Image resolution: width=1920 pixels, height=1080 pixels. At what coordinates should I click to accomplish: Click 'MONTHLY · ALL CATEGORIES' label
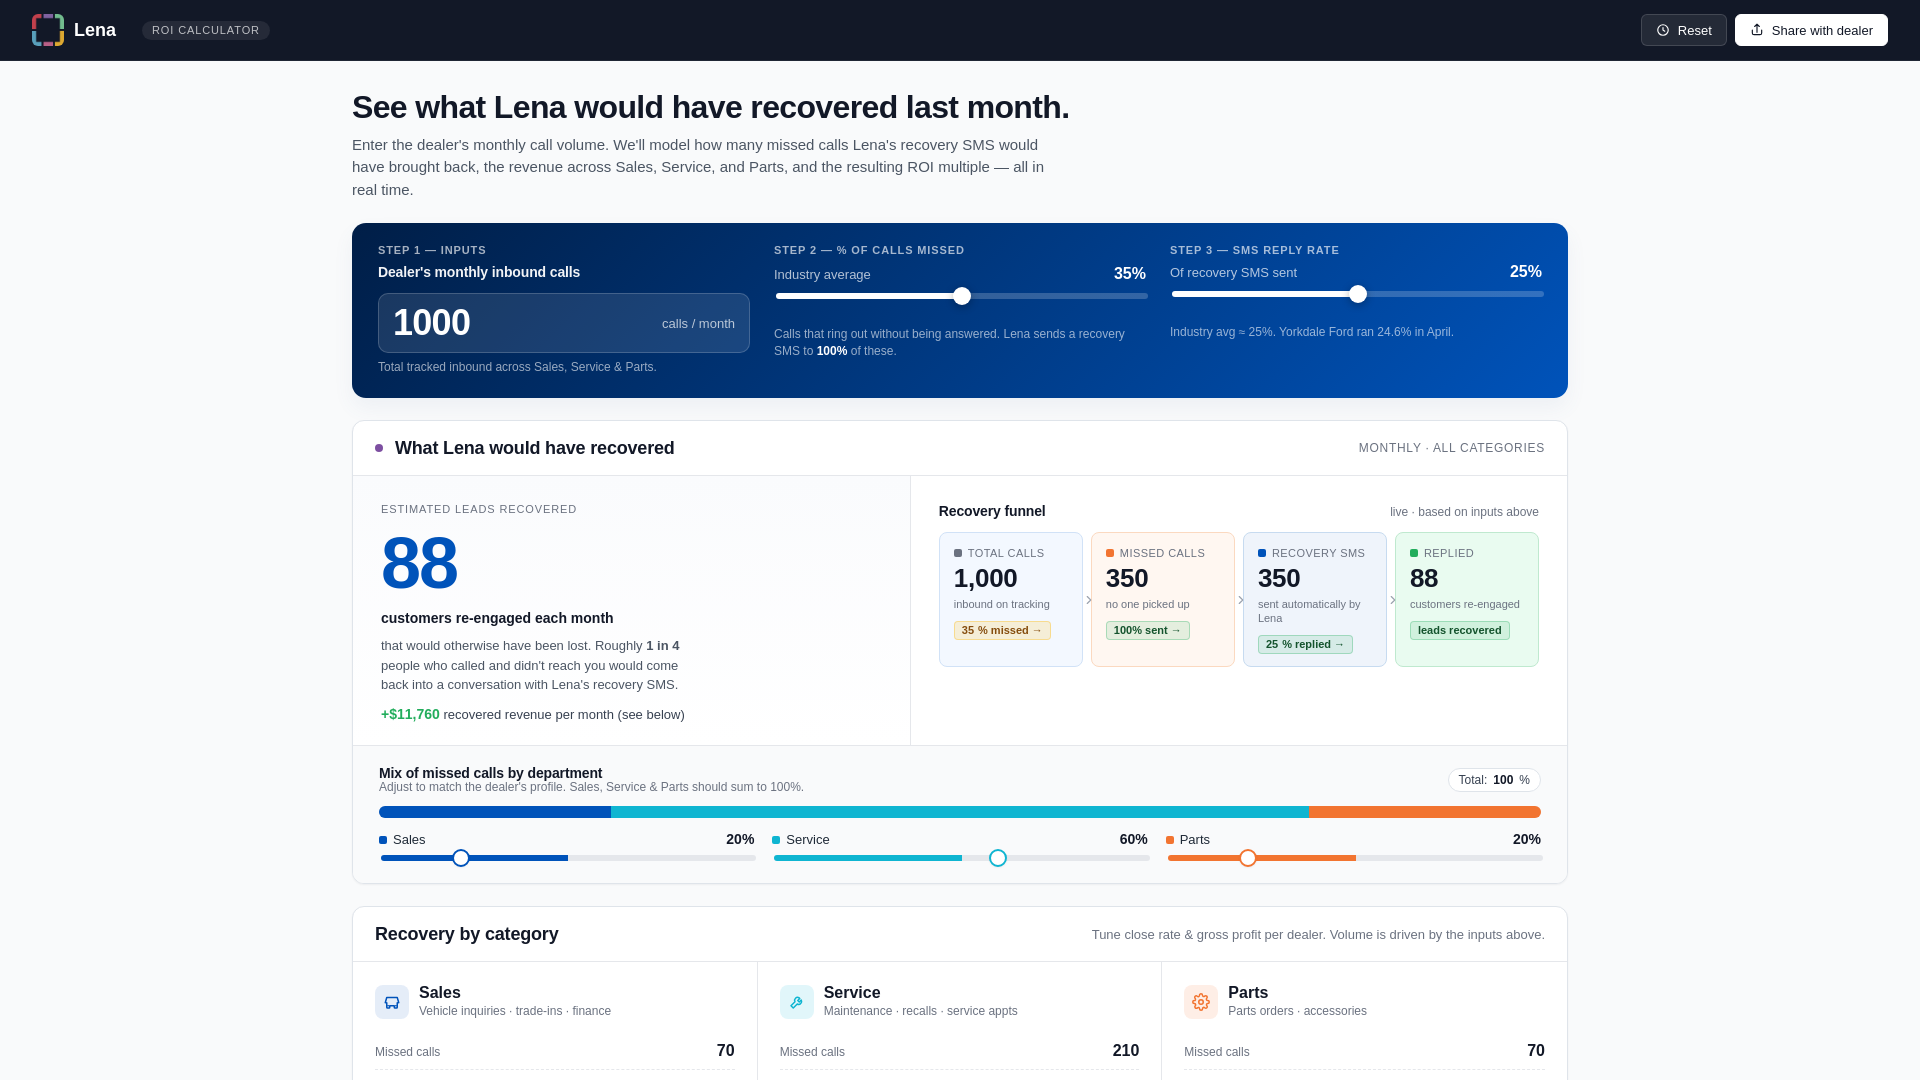pyautogui.click(x=1451, y=448)
